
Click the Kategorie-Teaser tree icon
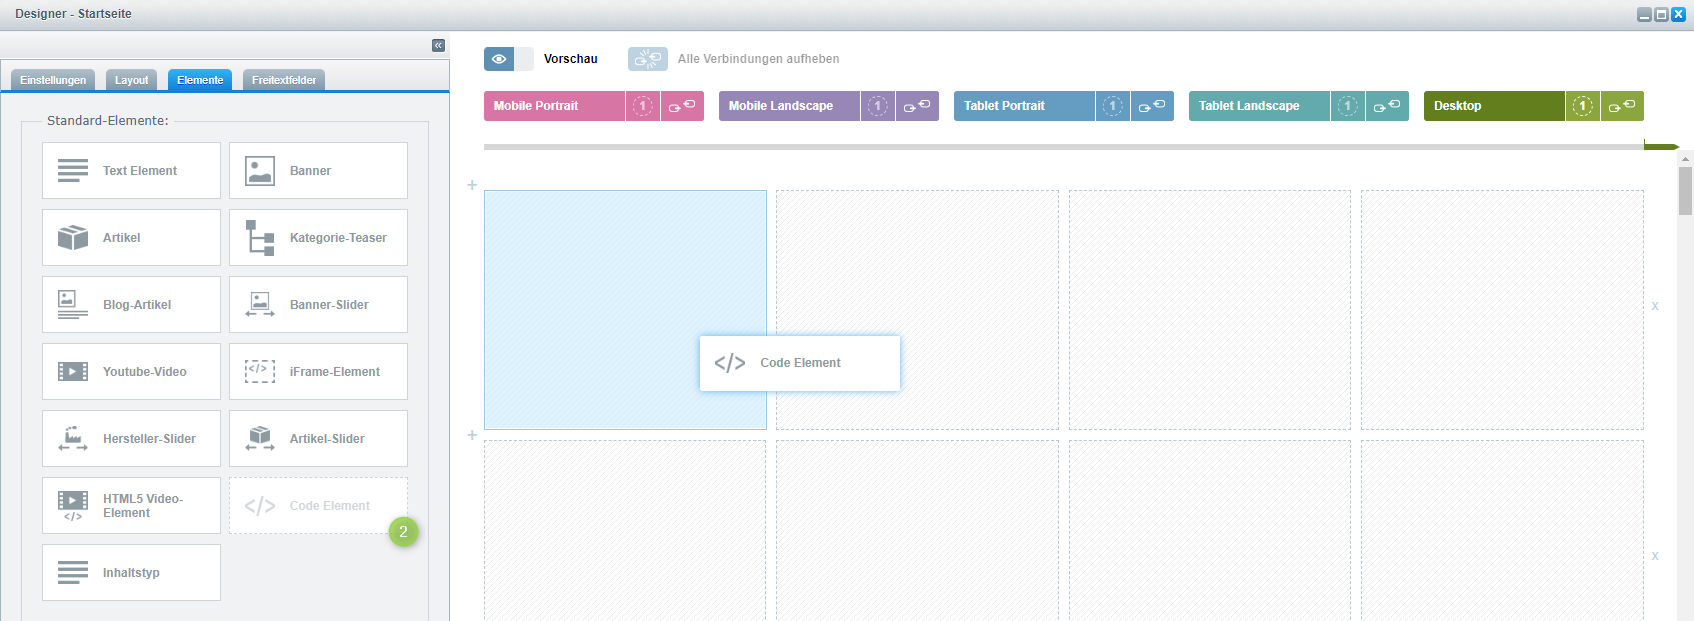click(x=260, y=238)
